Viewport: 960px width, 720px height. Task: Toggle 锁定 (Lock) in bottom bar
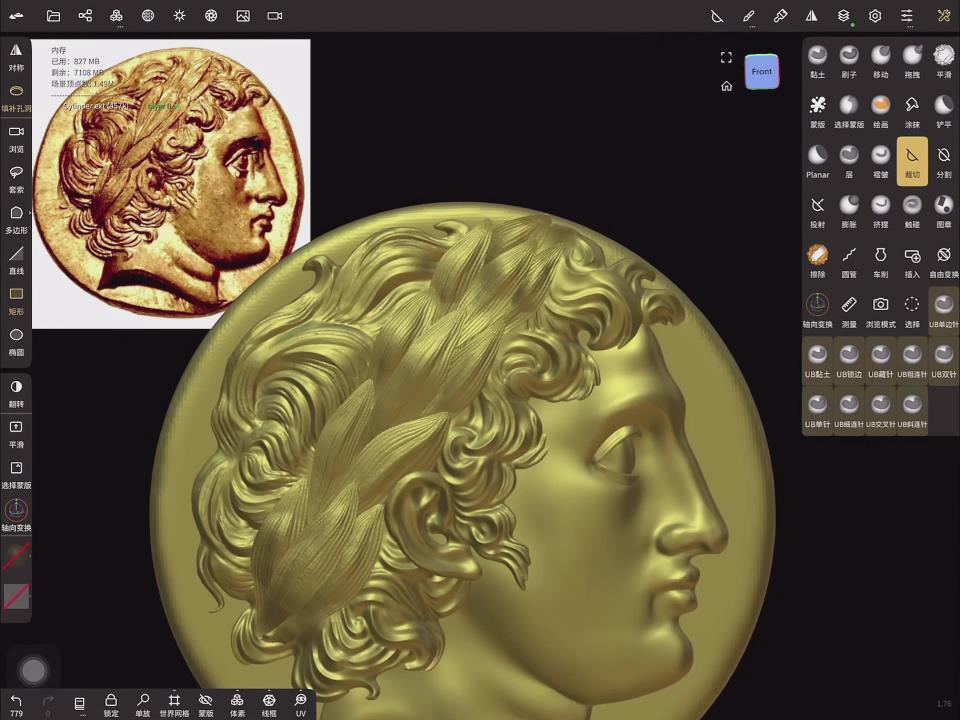[111, 705]
